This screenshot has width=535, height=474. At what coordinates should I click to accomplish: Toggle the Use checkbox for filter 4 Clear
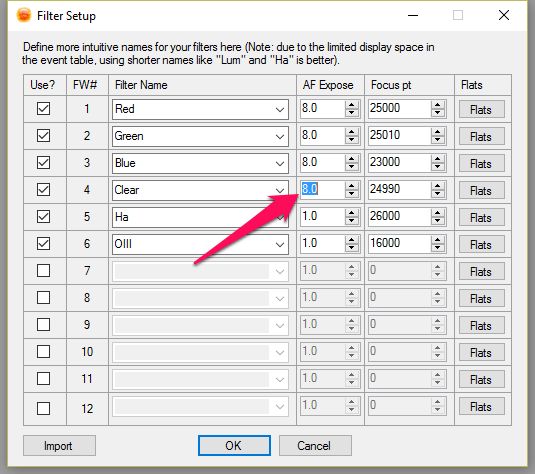tap(43, 190)
